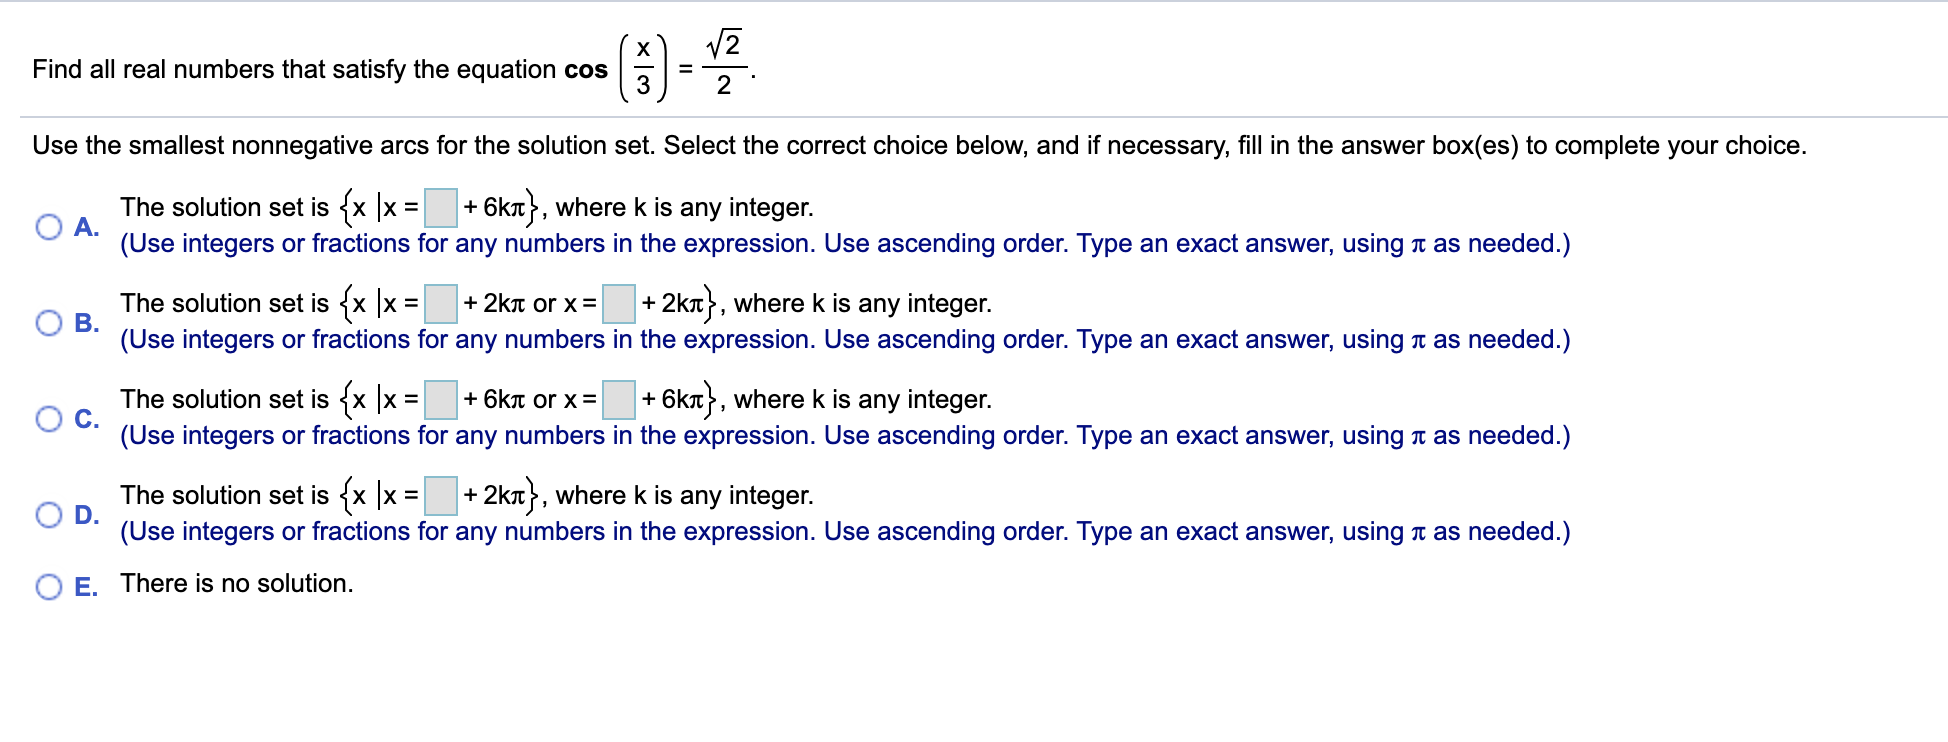1948x742 pixels.
Task: Click the second answer box in choice B
Action: coord(619,303)
